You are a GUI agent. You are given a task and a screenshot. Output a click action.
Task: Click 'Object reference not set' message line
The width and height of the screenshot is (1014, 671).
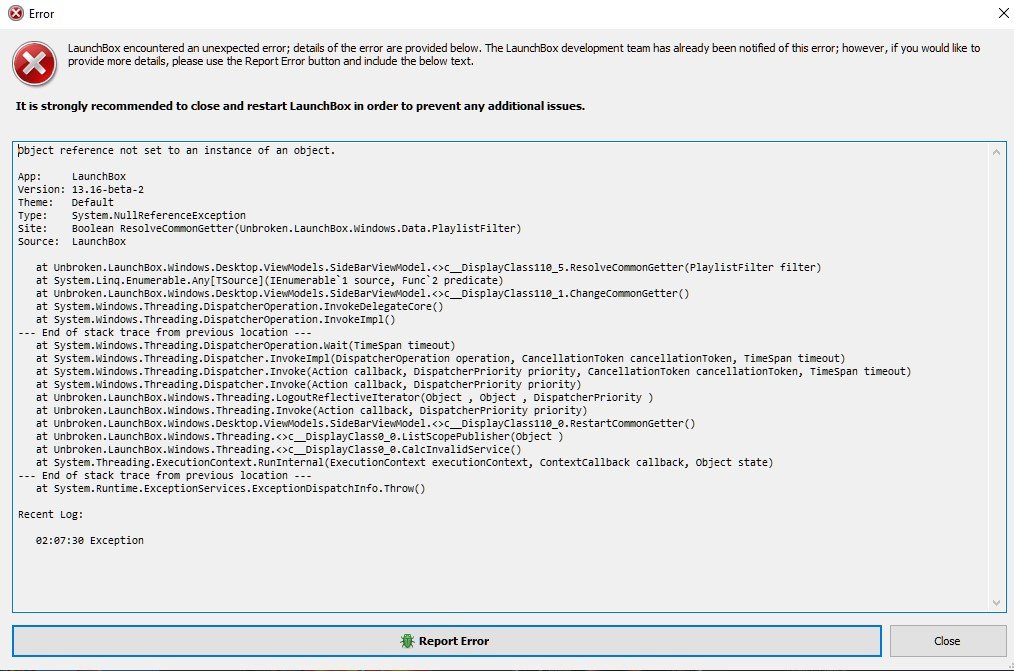click(x=176, y=150)
